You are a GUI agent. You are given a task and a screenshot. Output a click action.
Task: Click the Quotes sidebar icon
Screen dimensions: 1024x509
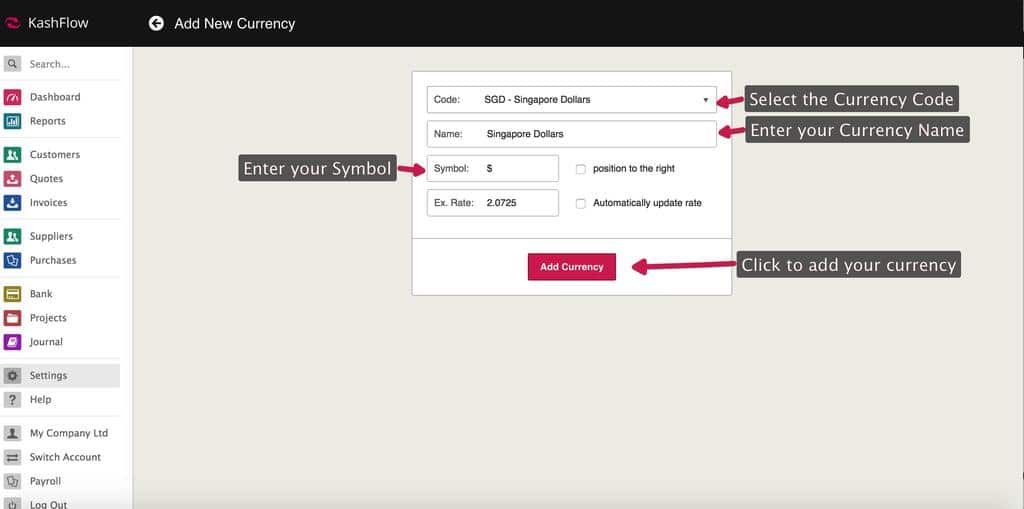pyautogui.click(x=12, y=179)
